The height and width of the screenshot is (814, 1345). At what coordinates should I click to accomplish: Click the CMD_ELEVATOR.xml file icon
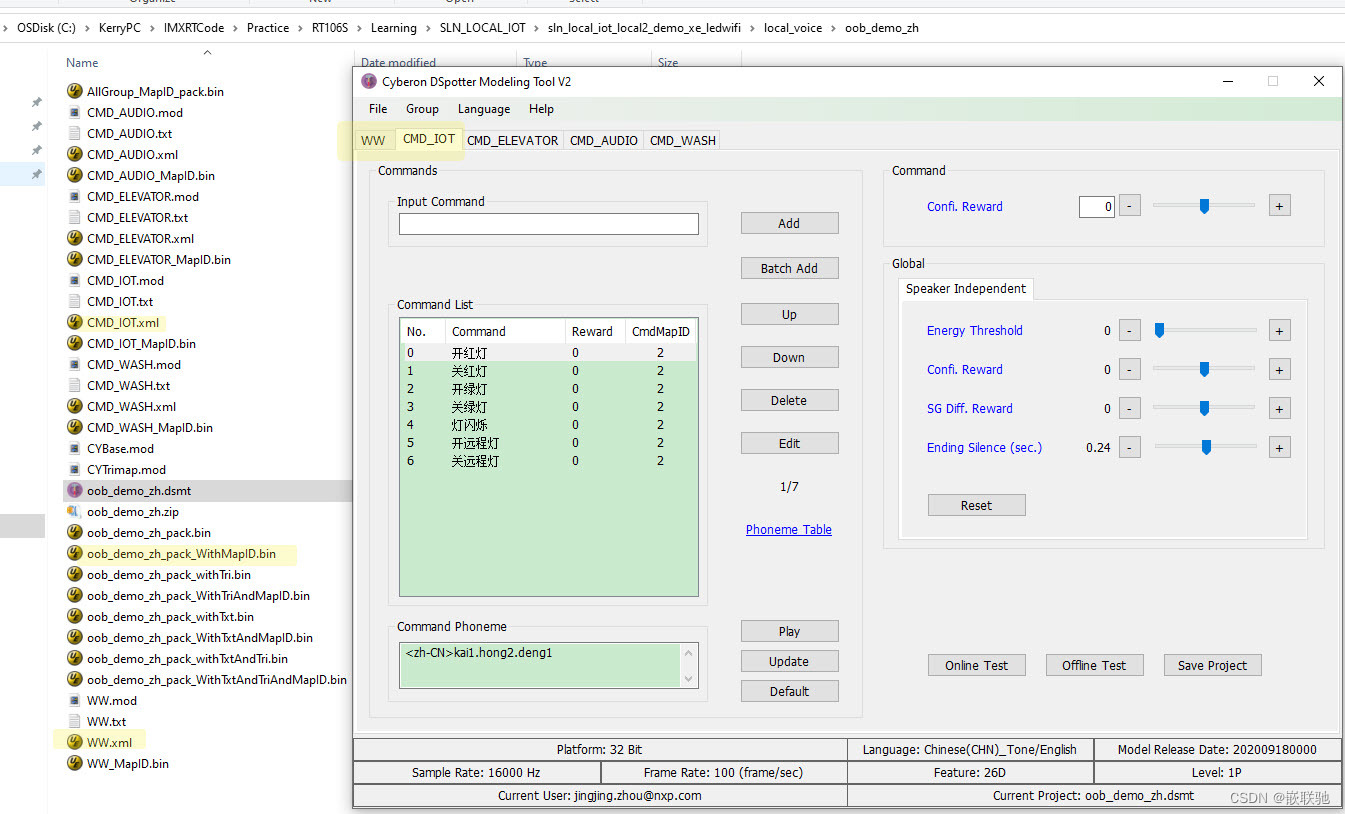tap(74, 238)
